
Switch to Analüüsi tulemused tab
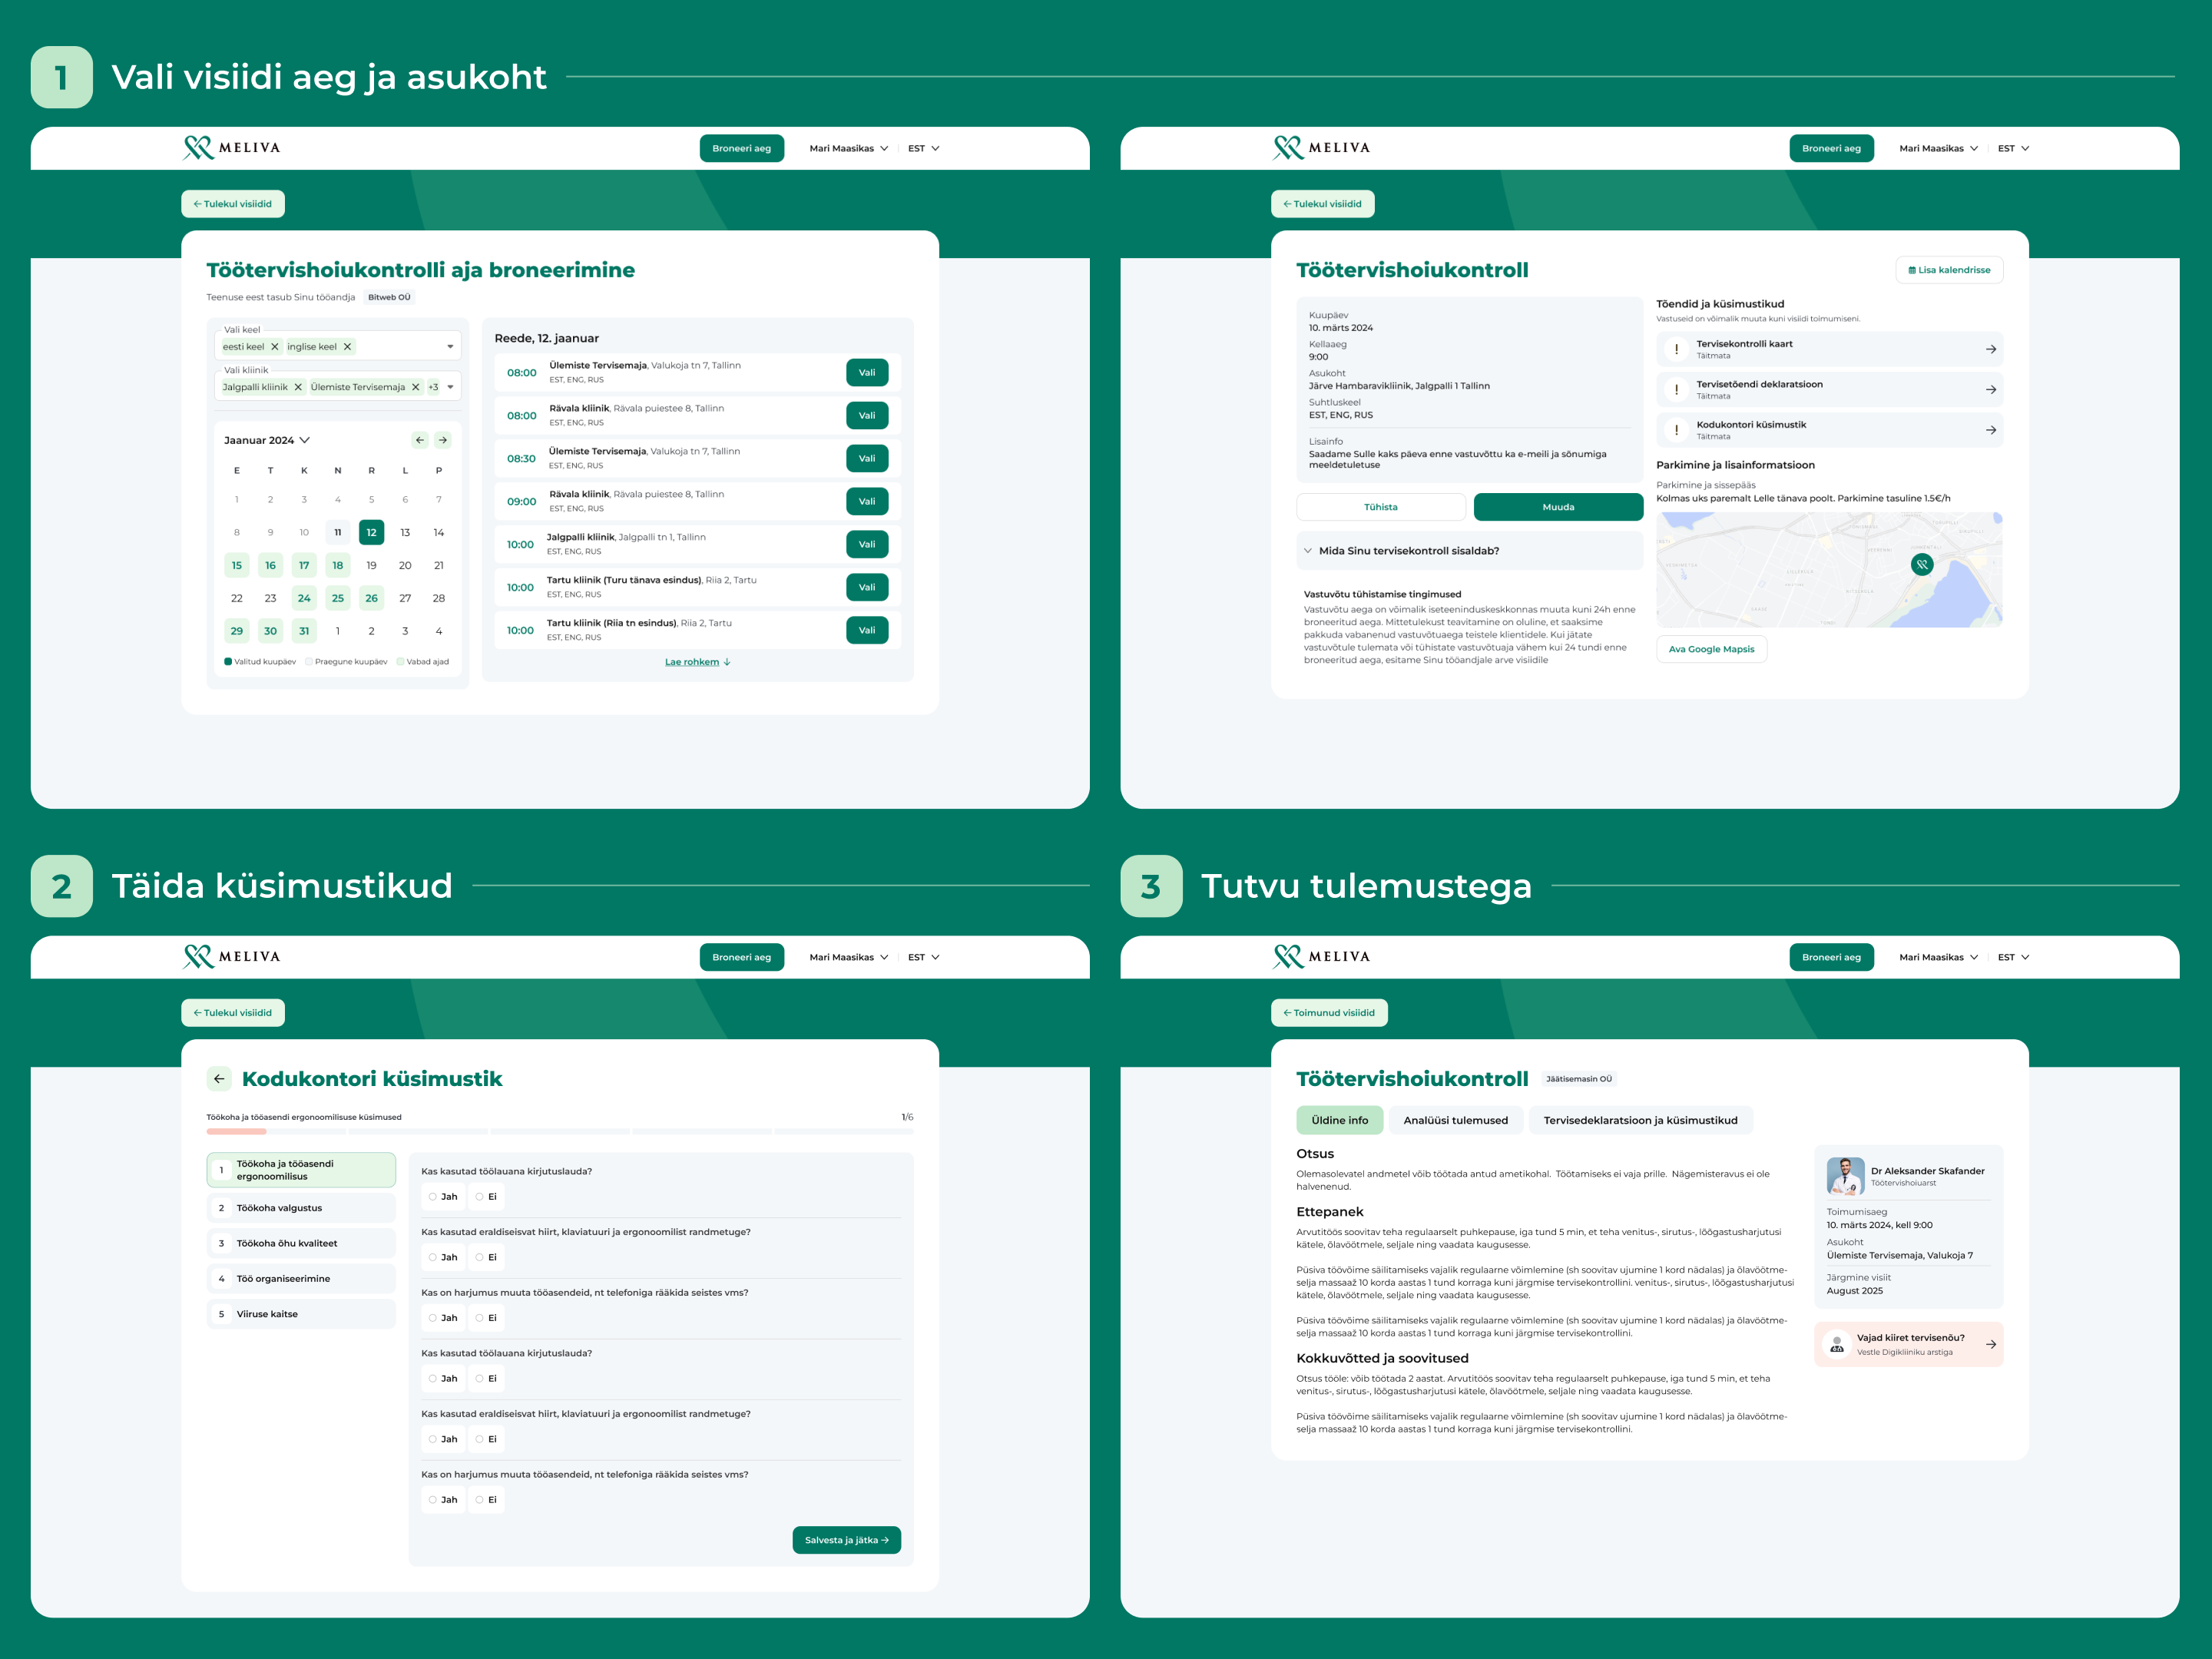click(x=1455, y=1120)
